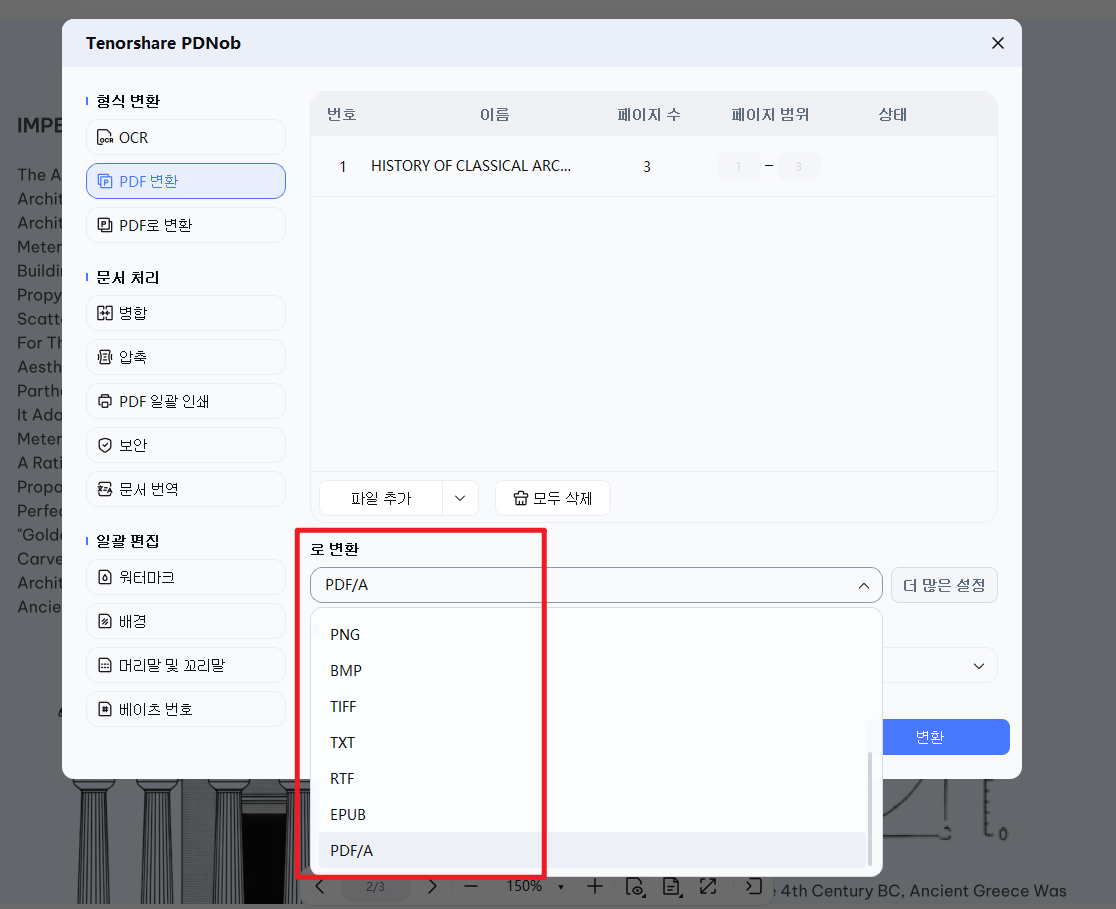Collapse the viewer toolbar arrow icon
1116x909 pixels.
[x=754, y=886]
